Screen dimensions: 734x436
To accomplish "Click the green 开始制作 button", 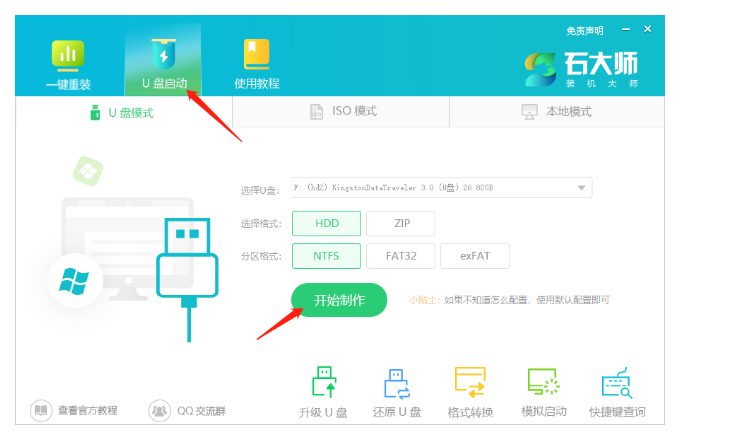I will click(338, 300).
